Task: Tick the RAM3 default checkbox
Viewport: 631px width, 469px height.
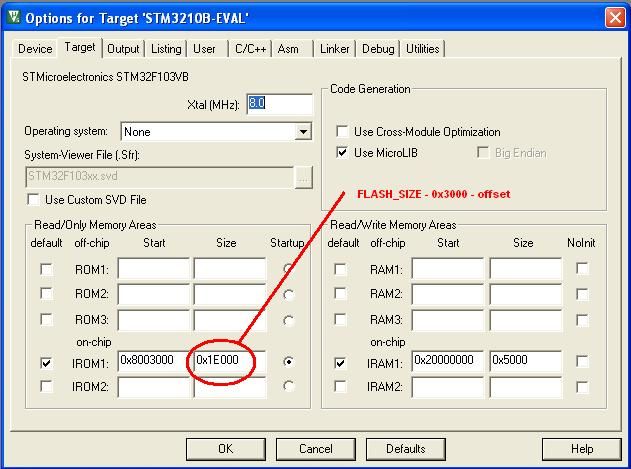Action: point(340,319)
